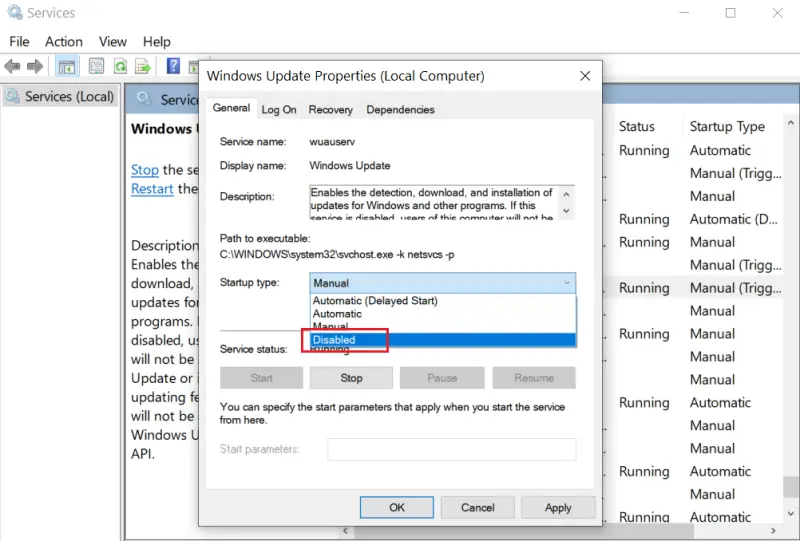Click the Service status label

[x=254, y=349]
